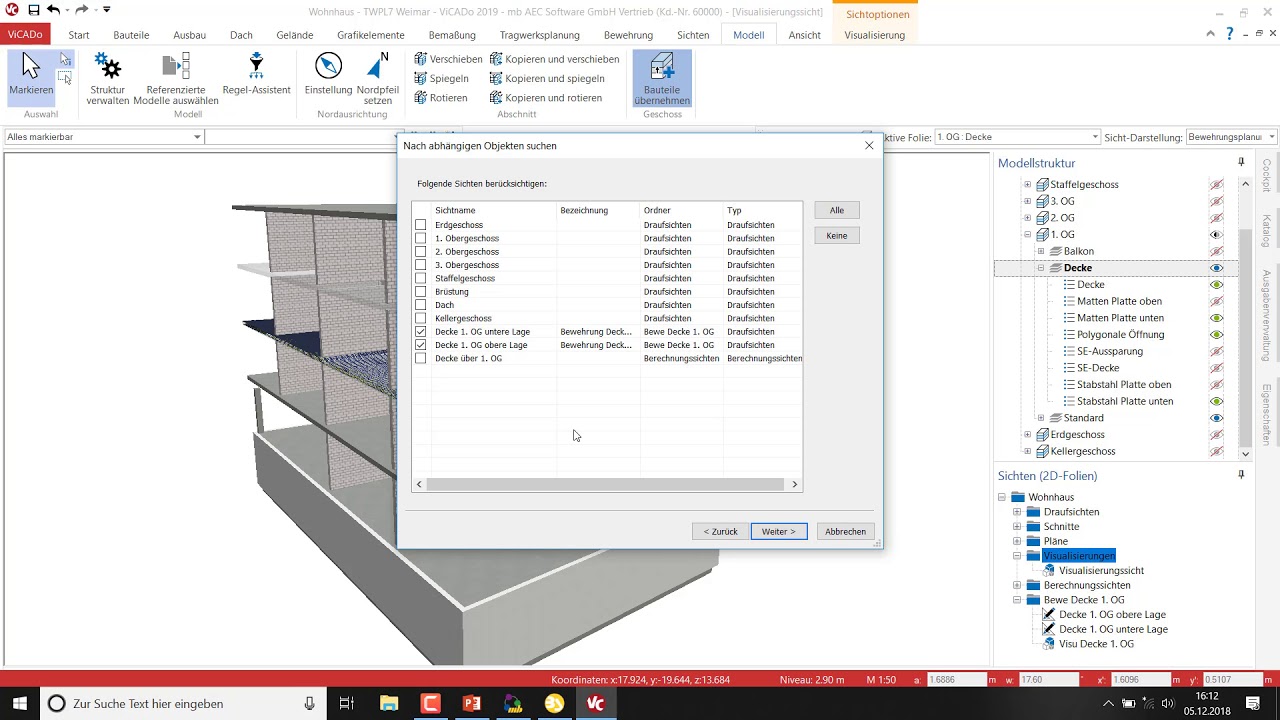1280x720 pixels.
Task: Open PowerPoint from the taskbar
Action: coord(472,704)
